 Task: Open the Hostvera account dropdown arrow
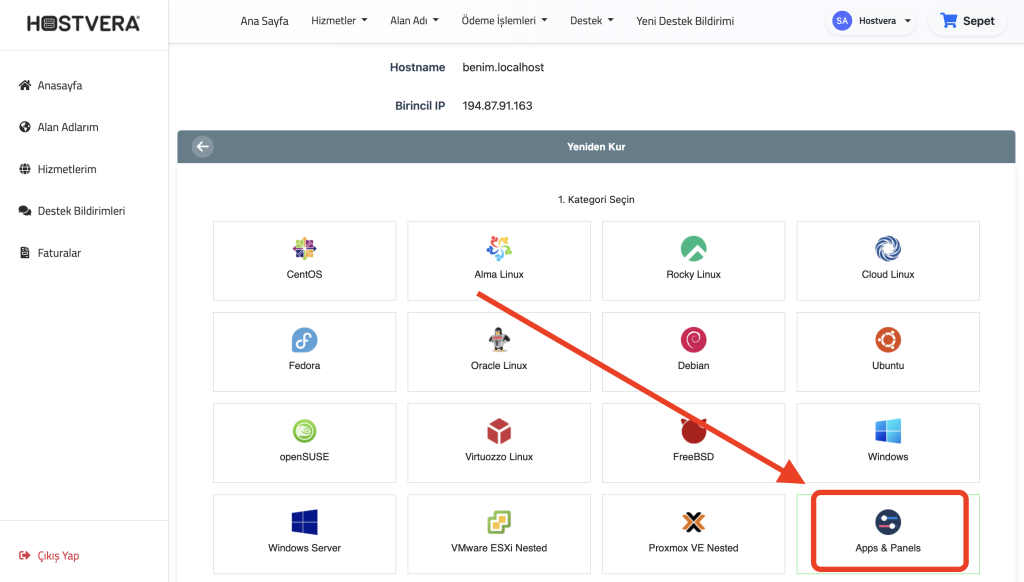pyautogui.click(x=907, y=21)
